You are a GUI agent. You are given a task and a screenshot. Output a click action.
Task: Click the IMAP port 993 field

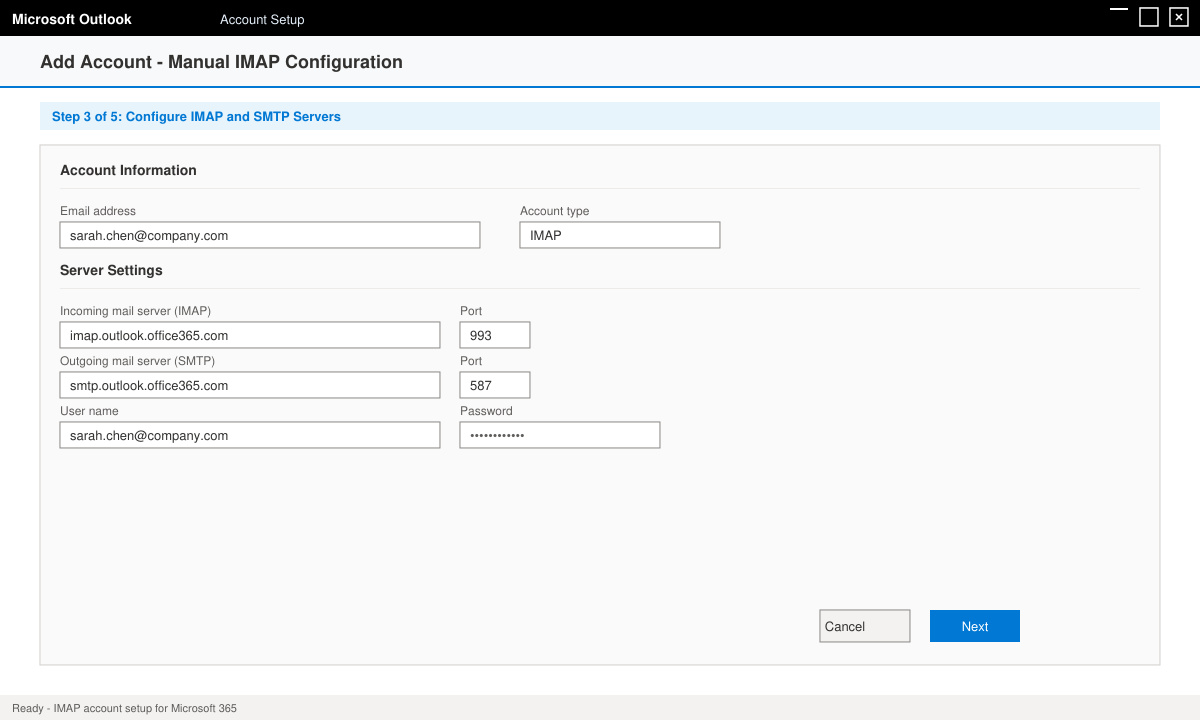point(495,335)
